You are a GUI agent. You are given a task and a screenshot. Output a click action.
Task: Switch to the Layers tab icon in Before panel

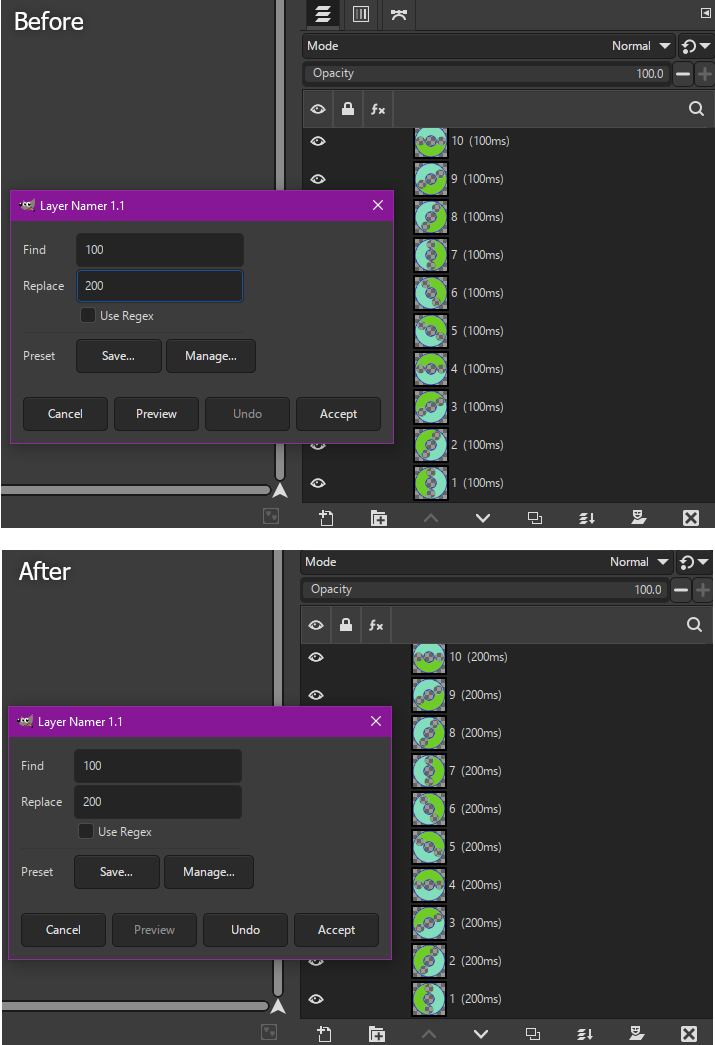click(323, 14)
